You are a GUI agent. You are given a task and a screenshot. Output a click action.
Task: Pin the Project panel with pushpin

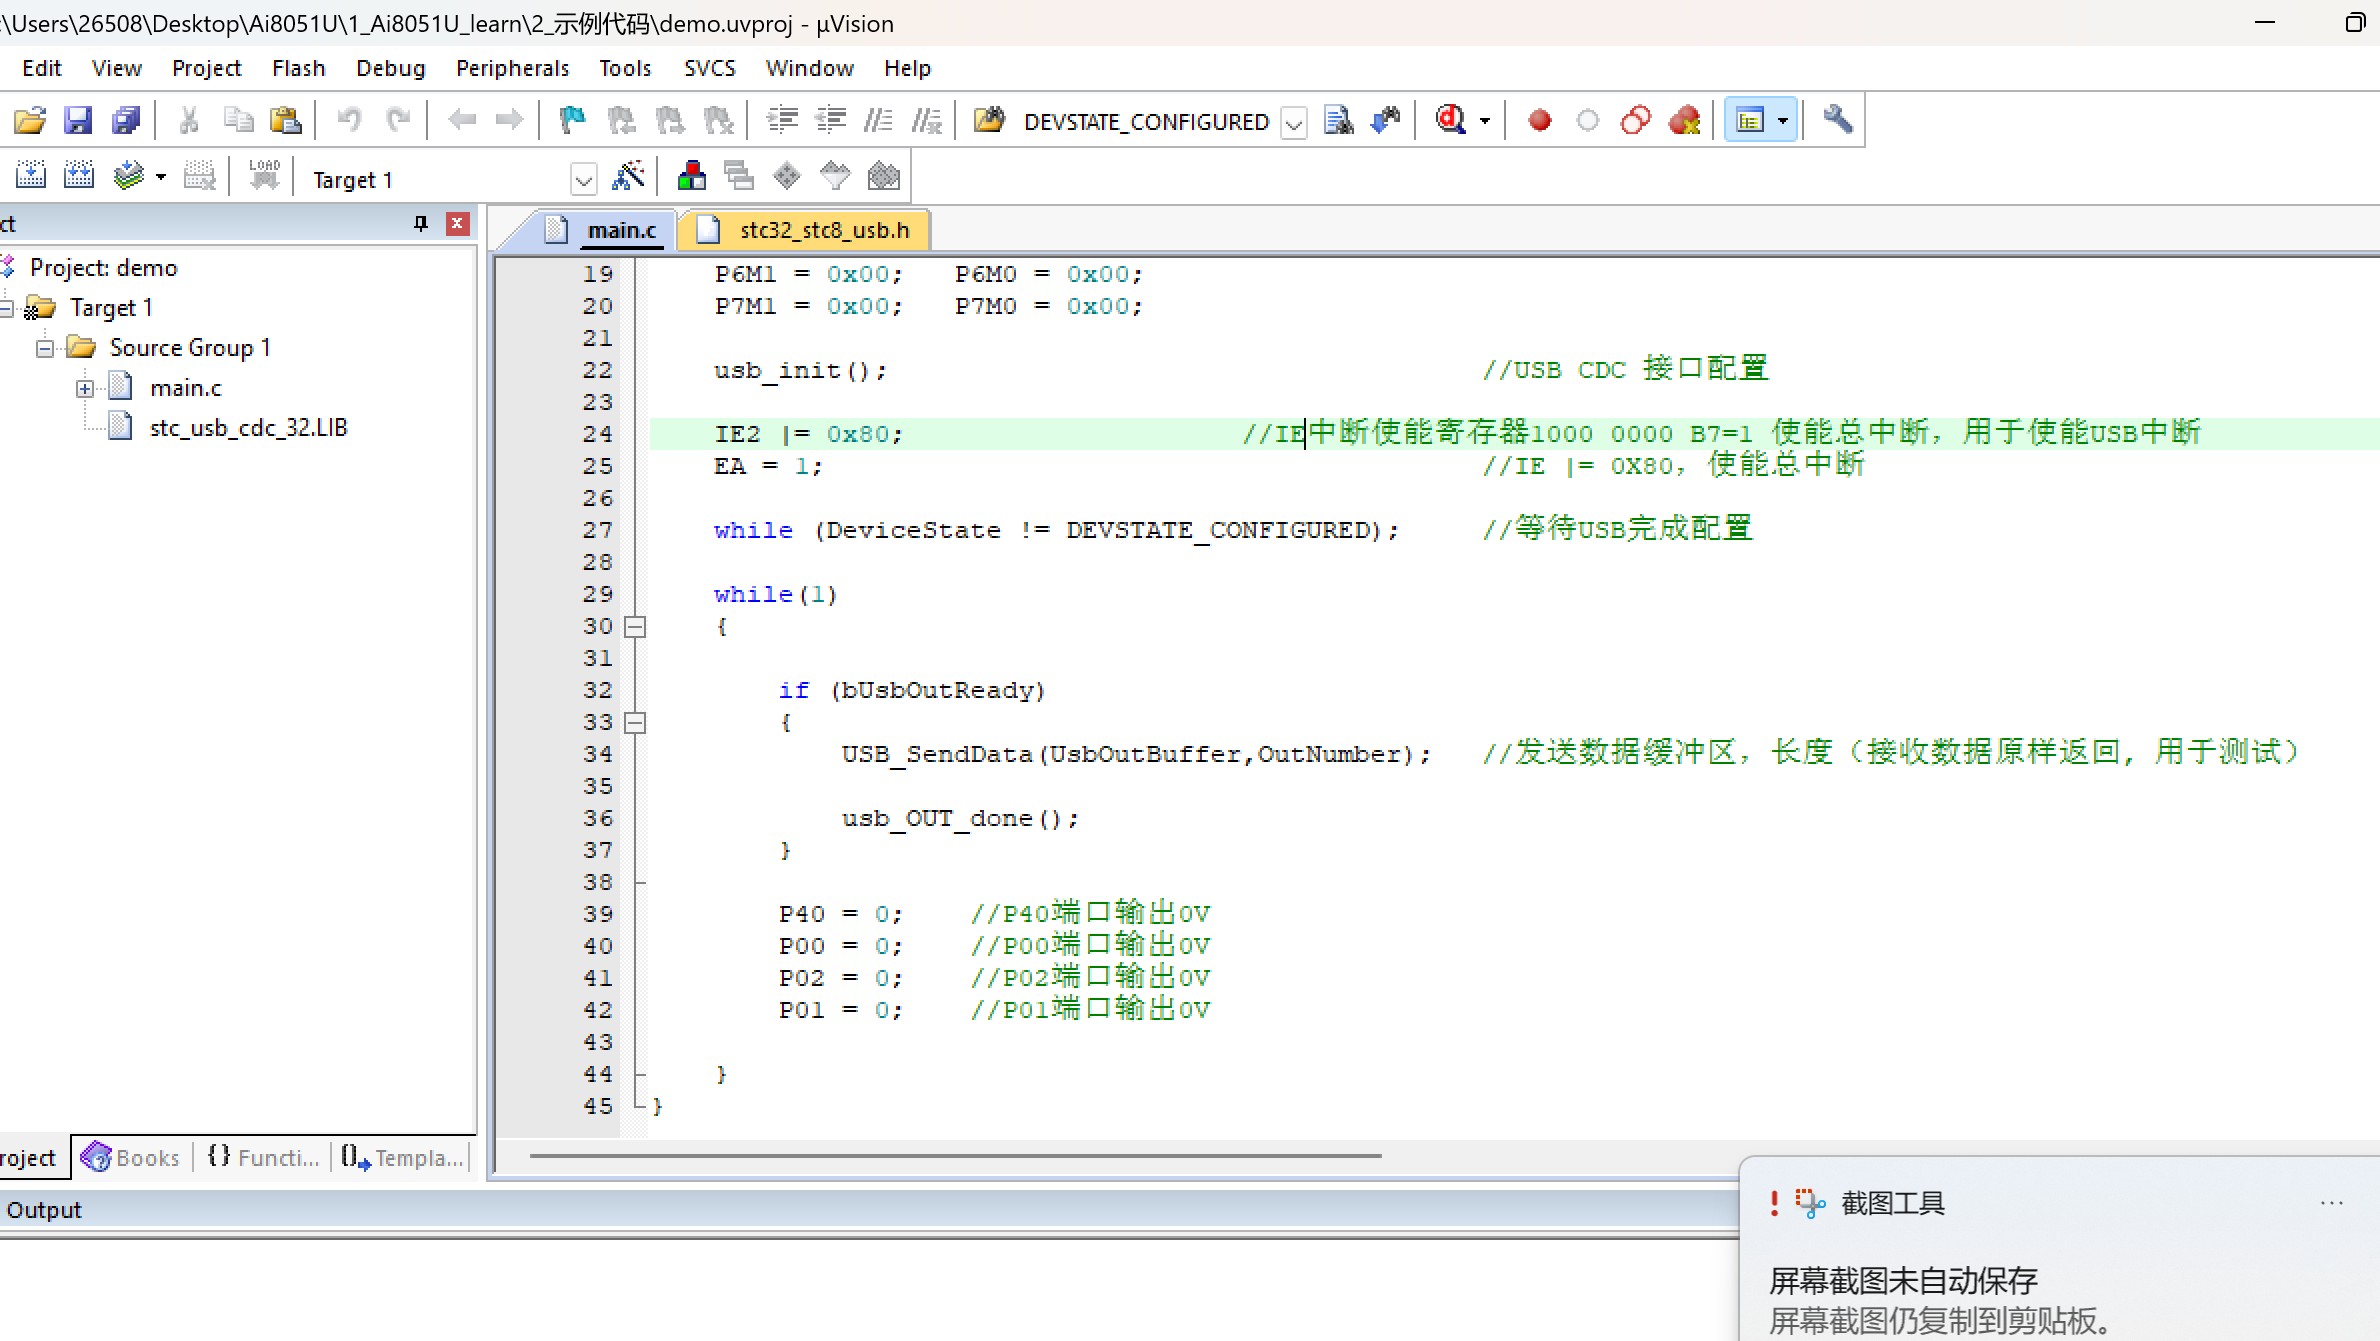pos(421,223)
